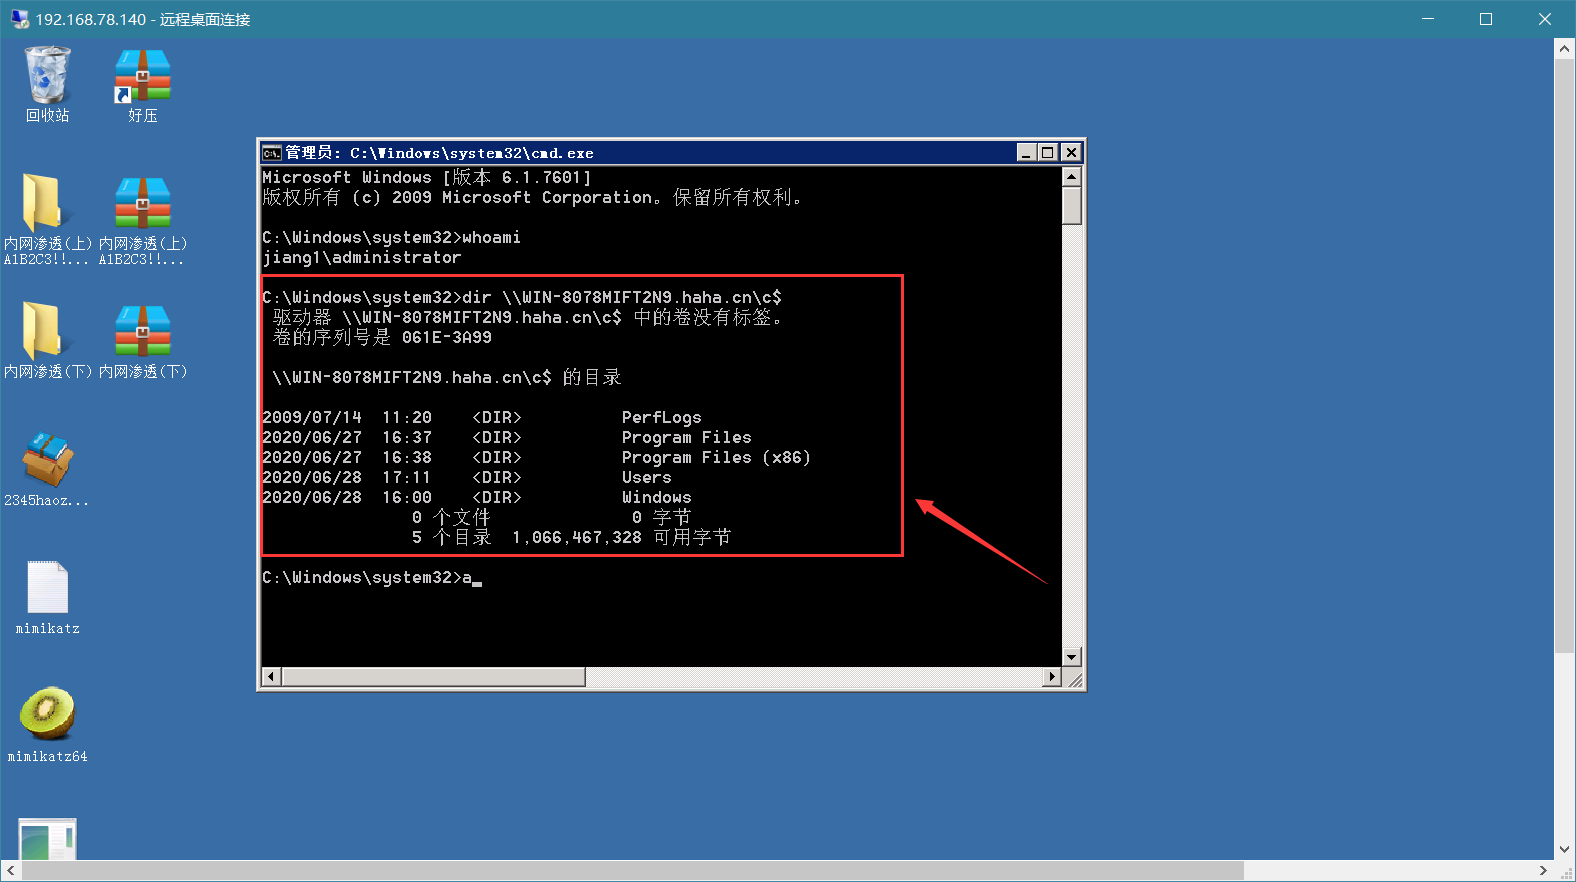Screen dimensions: 1576x882
Task: Click the Remote Desktop horizontal scrollbar thumb
Action: pyautogui.click(x=632, y=870)
